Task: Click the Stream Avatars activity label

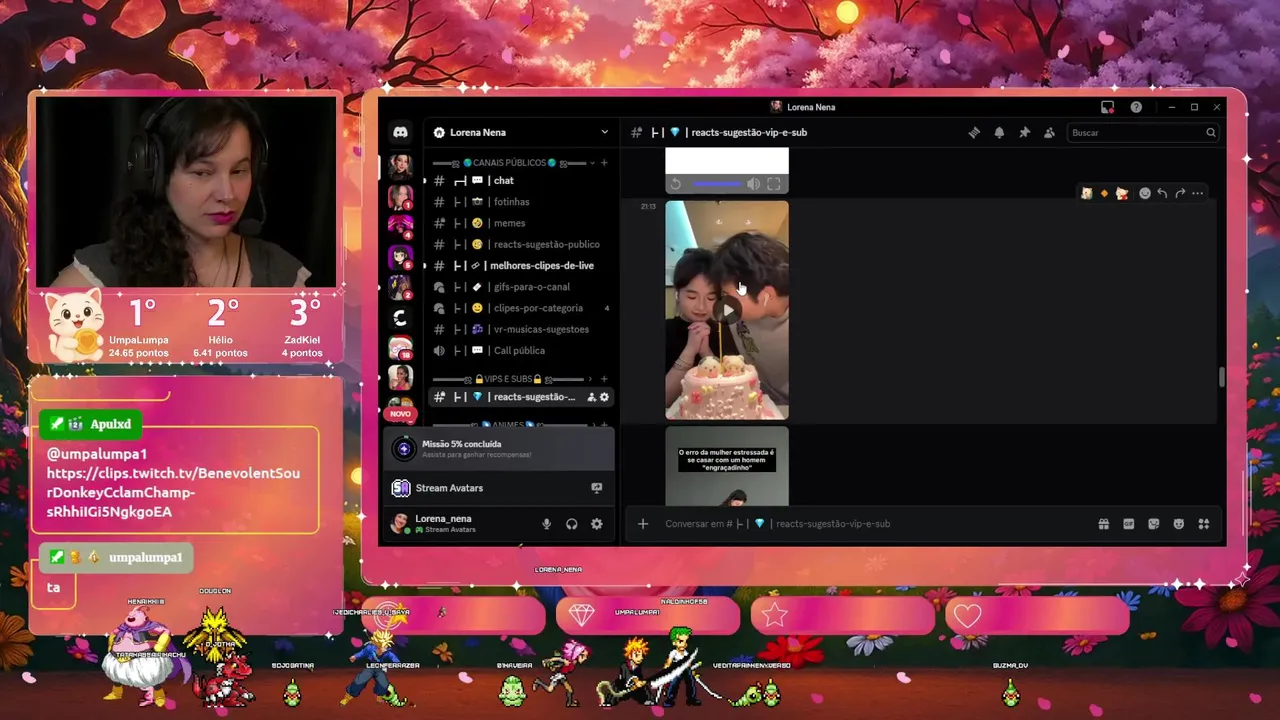Action: (449, 488)
